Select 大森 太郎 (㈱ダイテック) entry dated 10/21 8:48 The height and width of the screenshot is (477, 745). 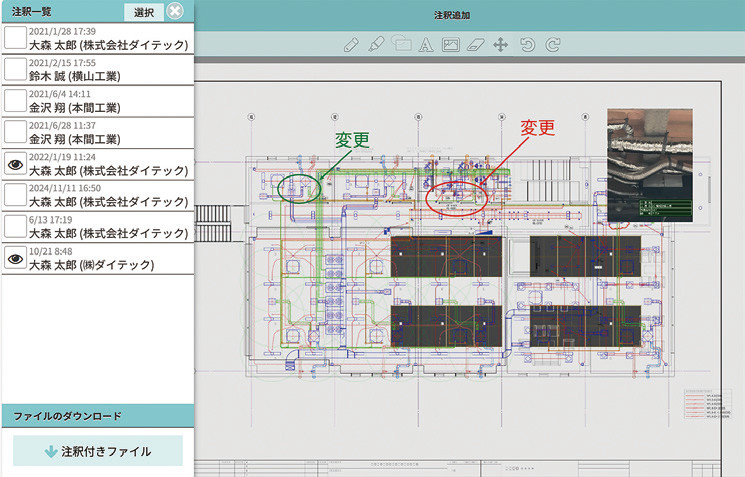click(x=98, y=259)
